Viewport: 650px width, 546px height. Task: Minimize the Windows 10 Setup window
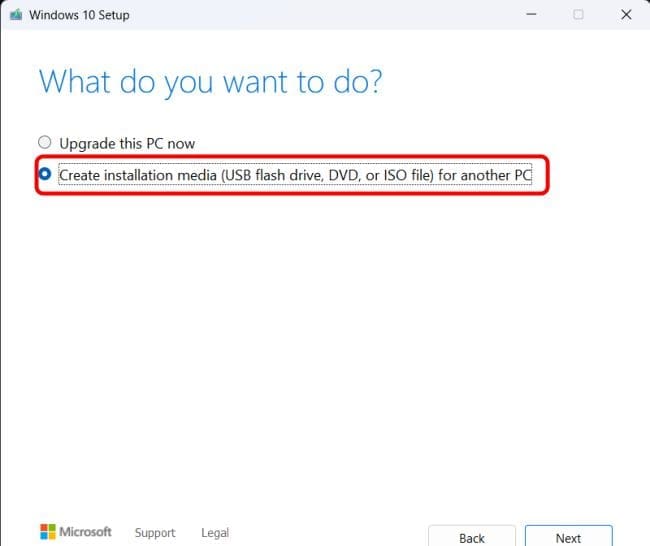click(531, 15)
